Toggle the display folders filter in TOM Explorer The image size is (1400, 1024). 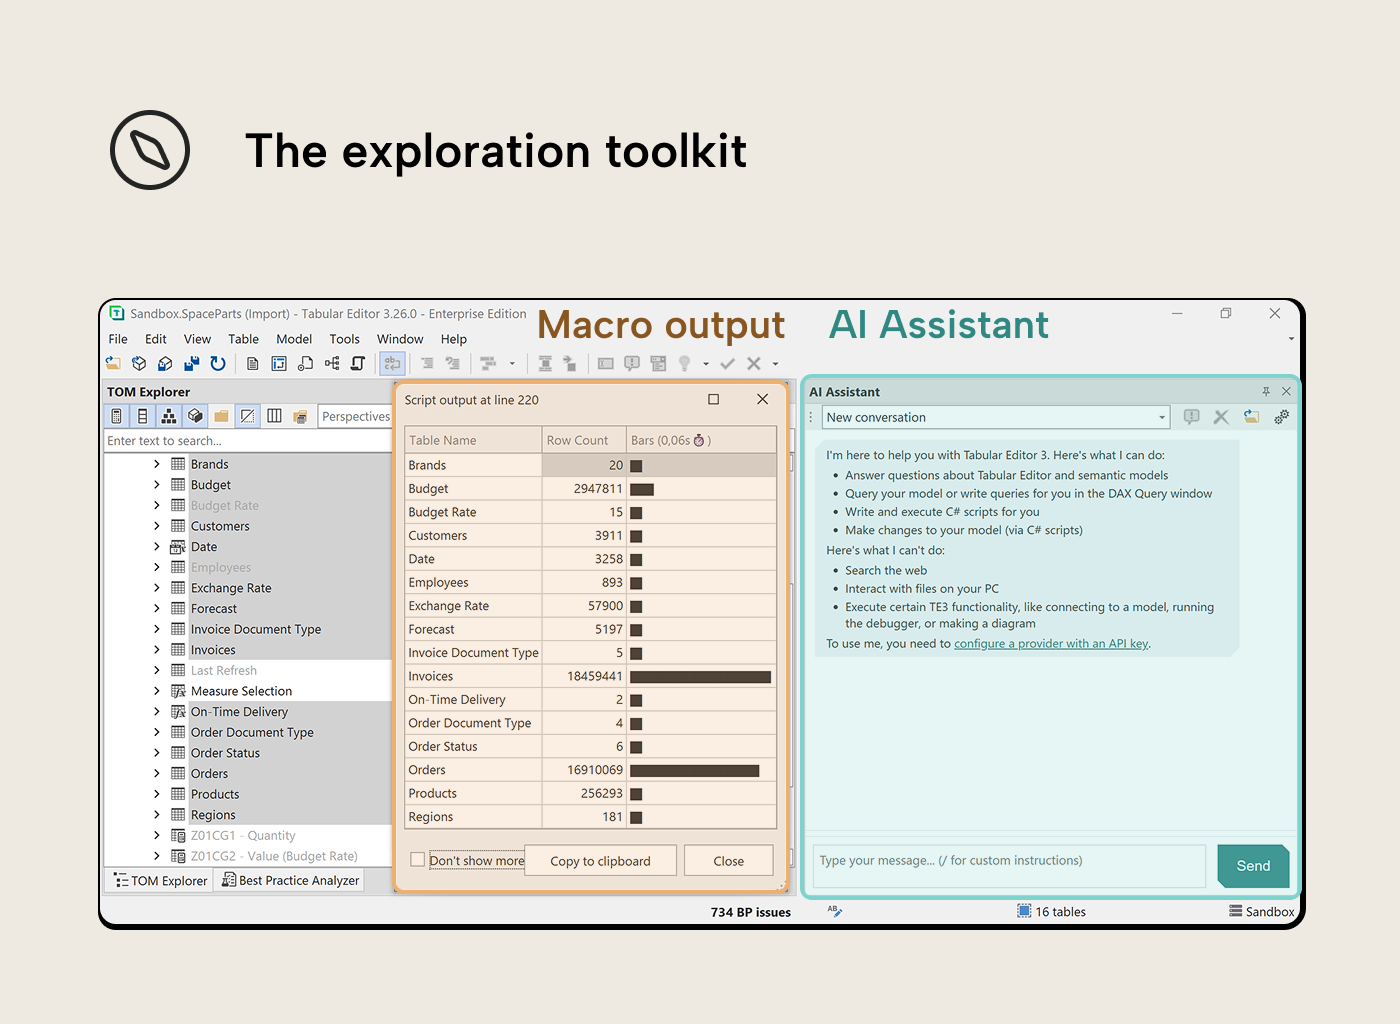221,416
